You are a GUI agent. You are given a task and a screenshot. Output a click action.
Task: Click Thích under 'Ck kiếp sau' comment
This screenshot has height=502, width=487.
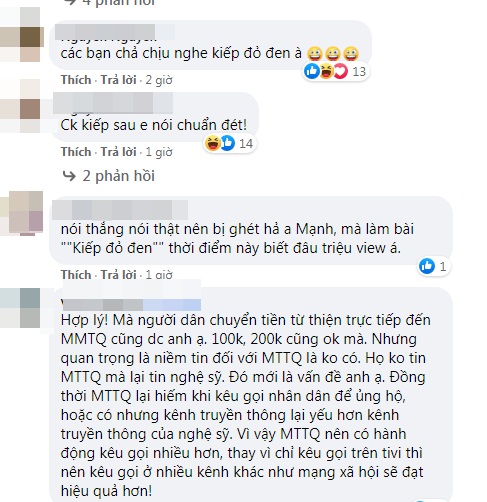[x=76, y=152]
